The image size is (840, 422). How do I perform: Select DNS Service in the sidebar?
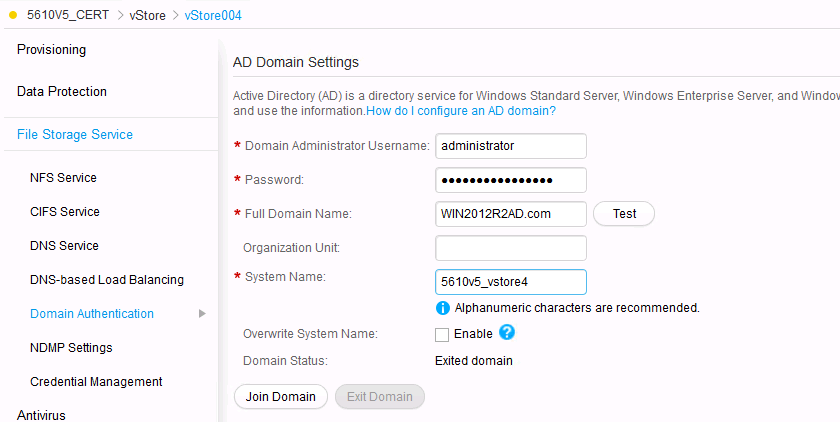coord(64,246)
